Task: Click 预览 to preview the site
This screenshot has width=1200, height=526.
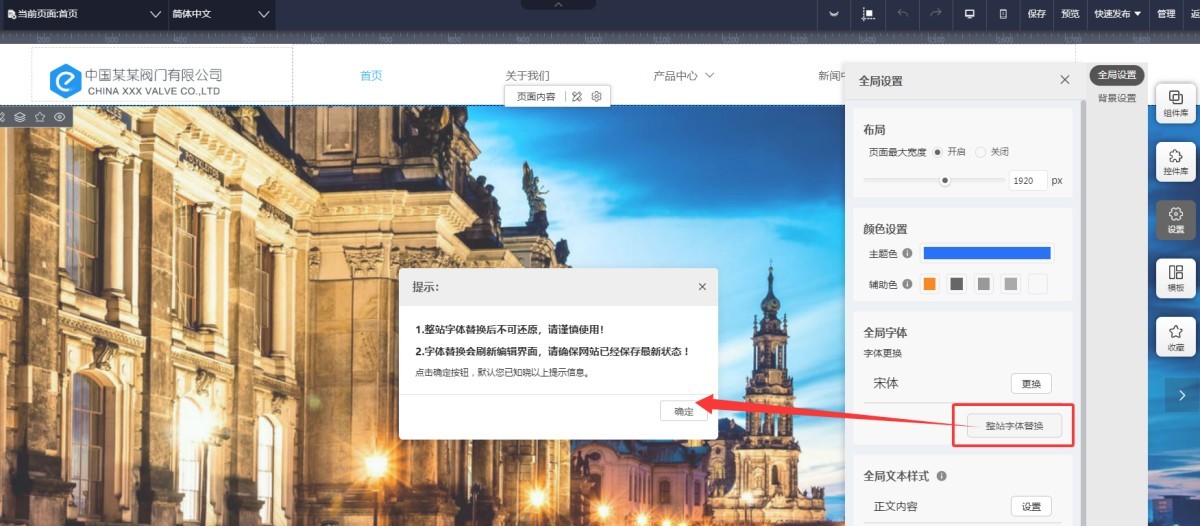Action: [1070, 14]
